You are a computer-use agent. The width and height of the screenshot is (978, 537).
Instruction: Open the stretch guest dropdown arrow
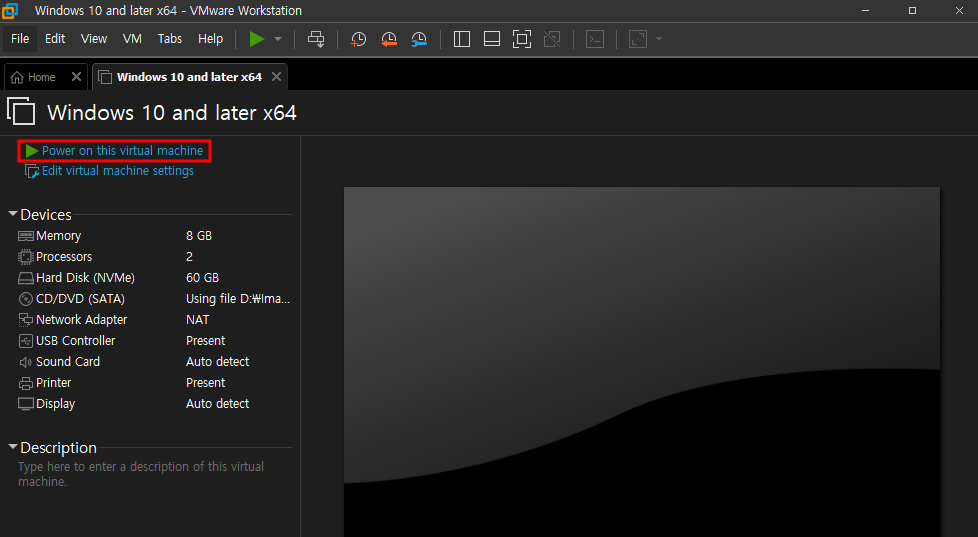[659, 39]
